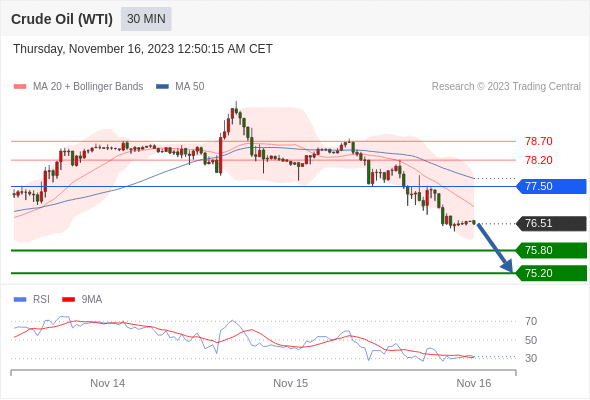Toggle the RSI legend entry
The image size is (590, 400).
[x=32, y=300]
